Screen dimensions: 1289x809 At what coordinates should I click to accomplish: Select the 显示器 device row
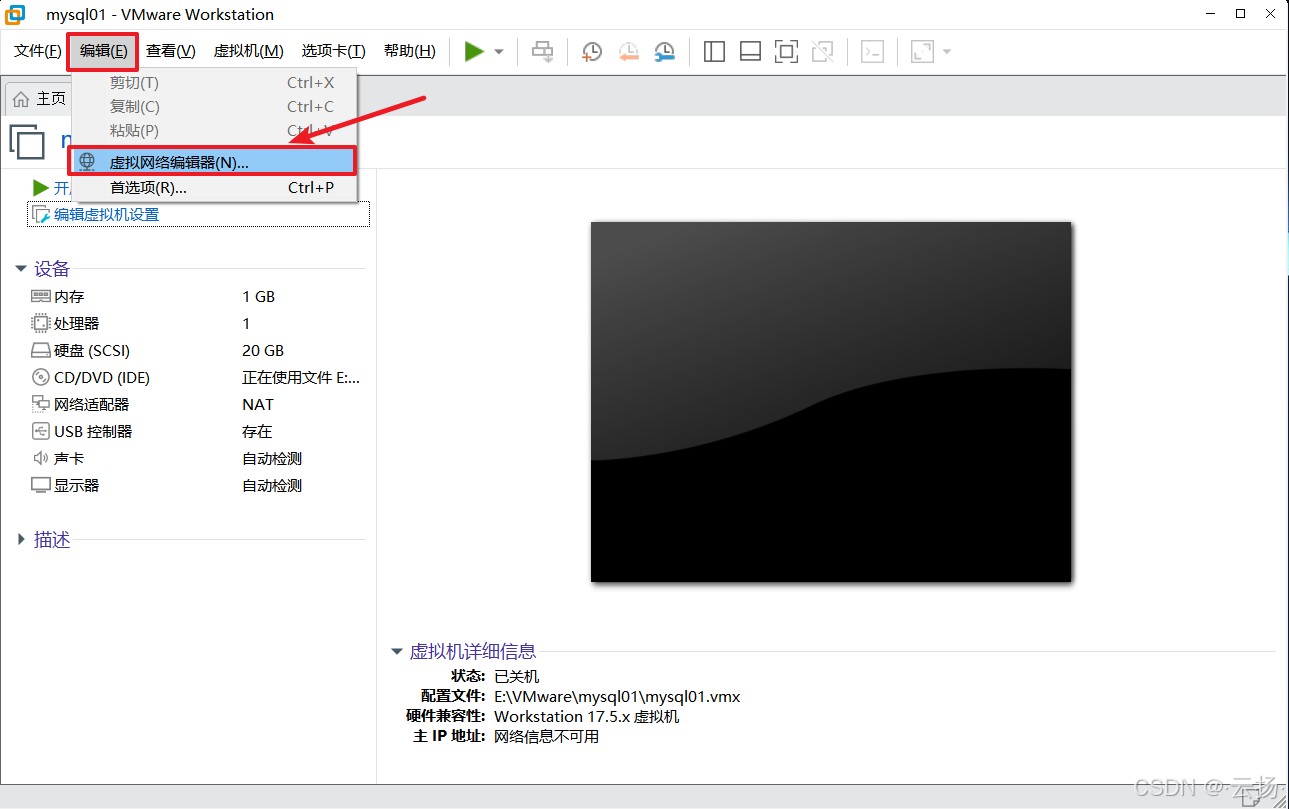198,485
